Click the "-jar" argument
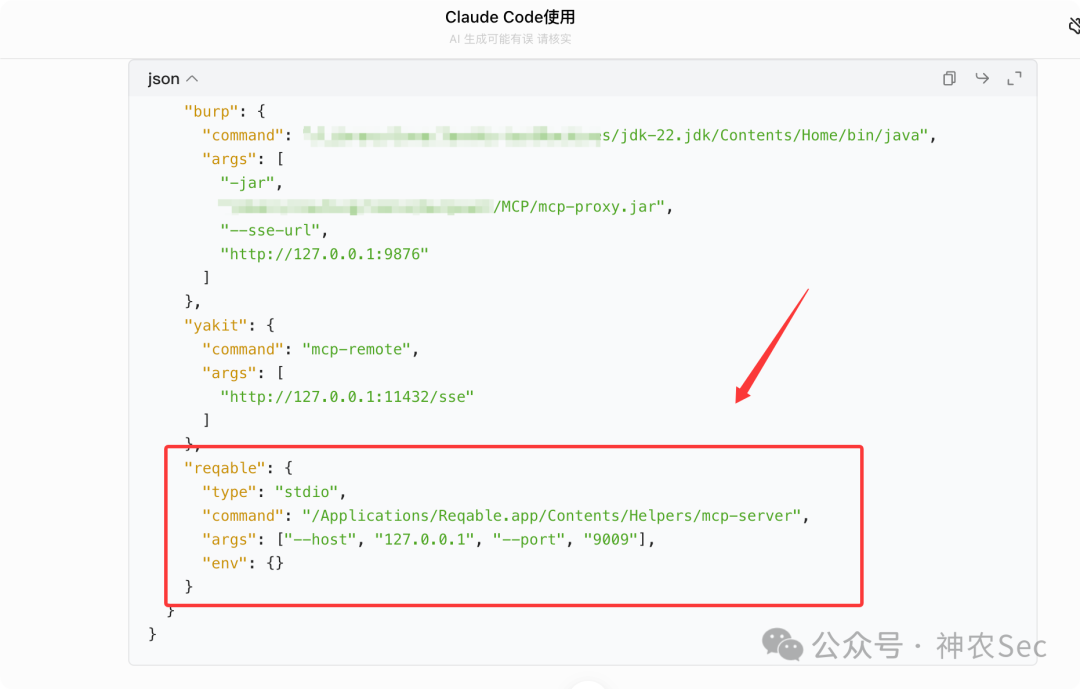The height and width of the screenshot is (689, 1080). pos(247,183)
